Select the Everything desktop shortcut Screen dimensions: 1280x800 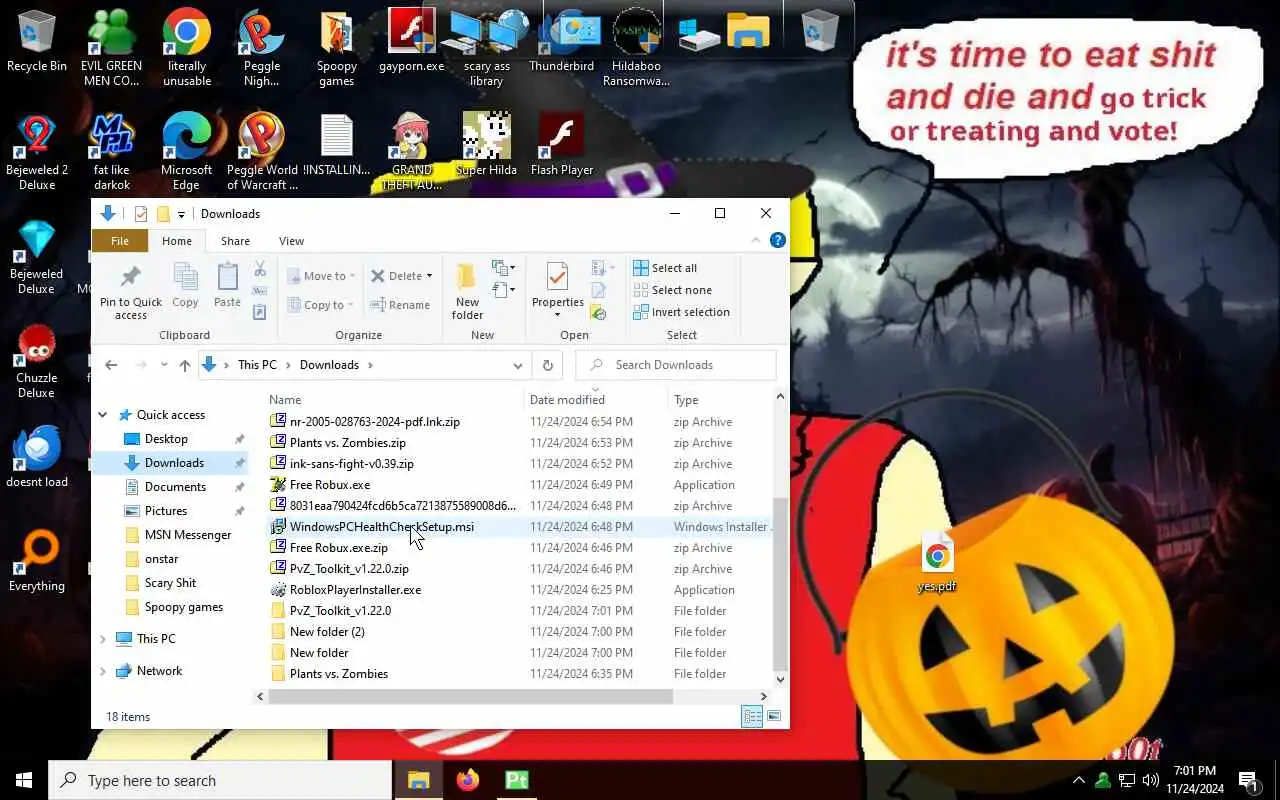click(x=37, y=561)
